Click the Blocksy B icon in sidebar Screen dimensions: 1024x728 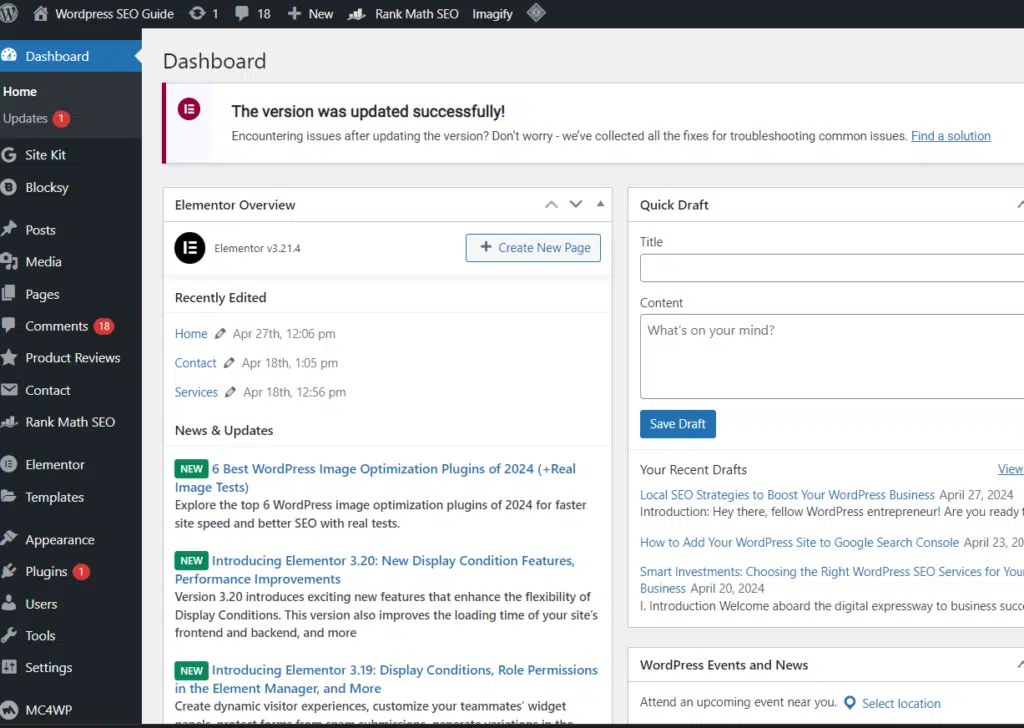coord(9,187)
